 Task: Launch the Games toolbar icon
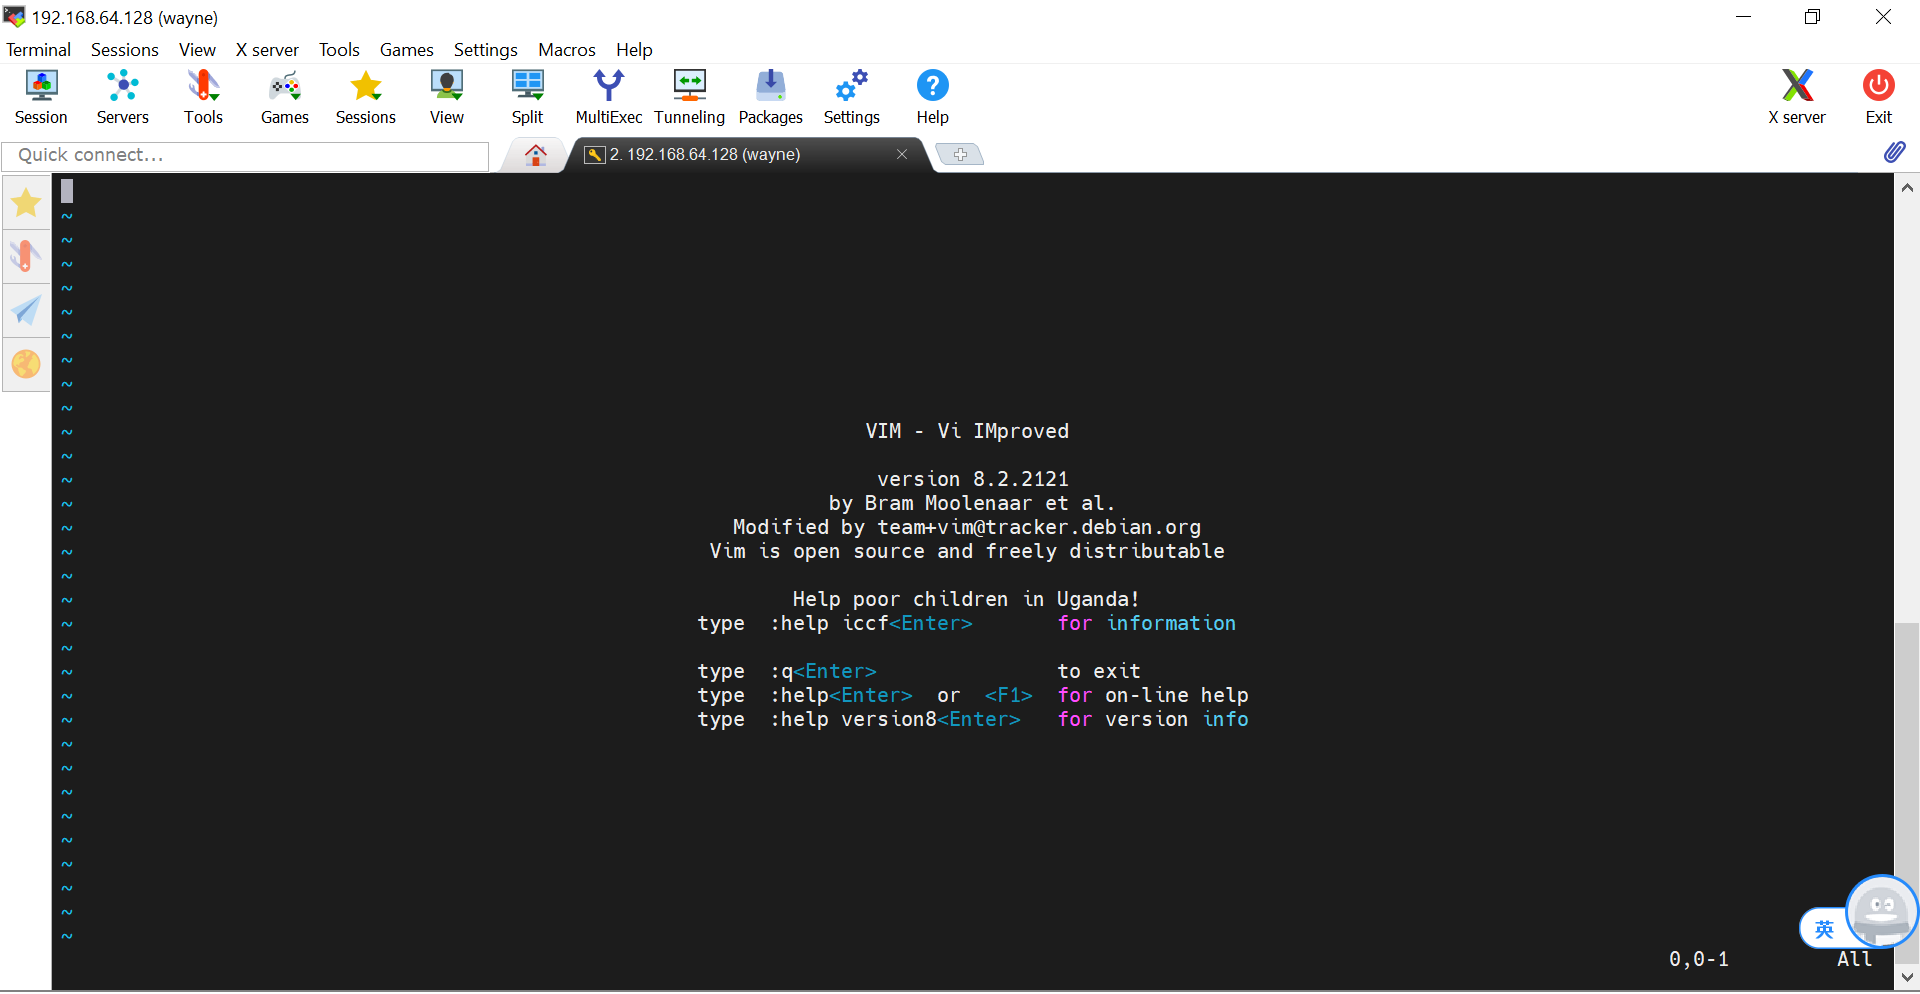tap(284, 97)
